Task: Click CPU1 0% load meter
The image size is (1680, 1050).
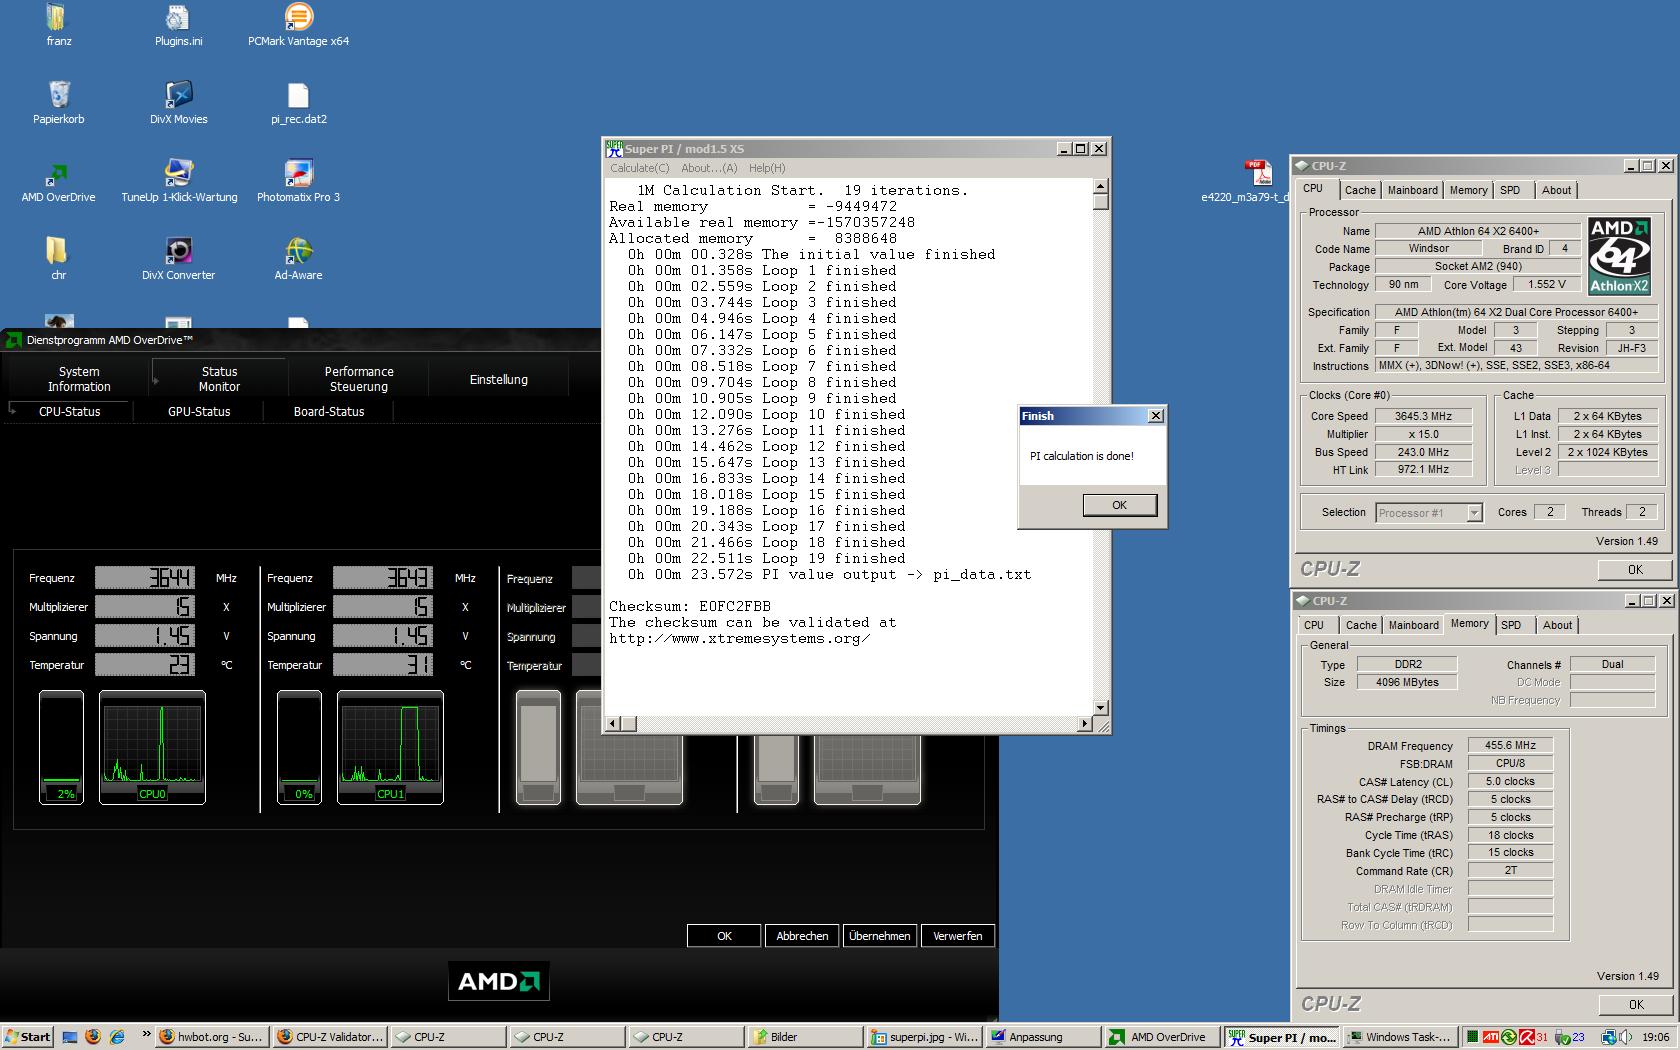Action: [x=299, y=747]
